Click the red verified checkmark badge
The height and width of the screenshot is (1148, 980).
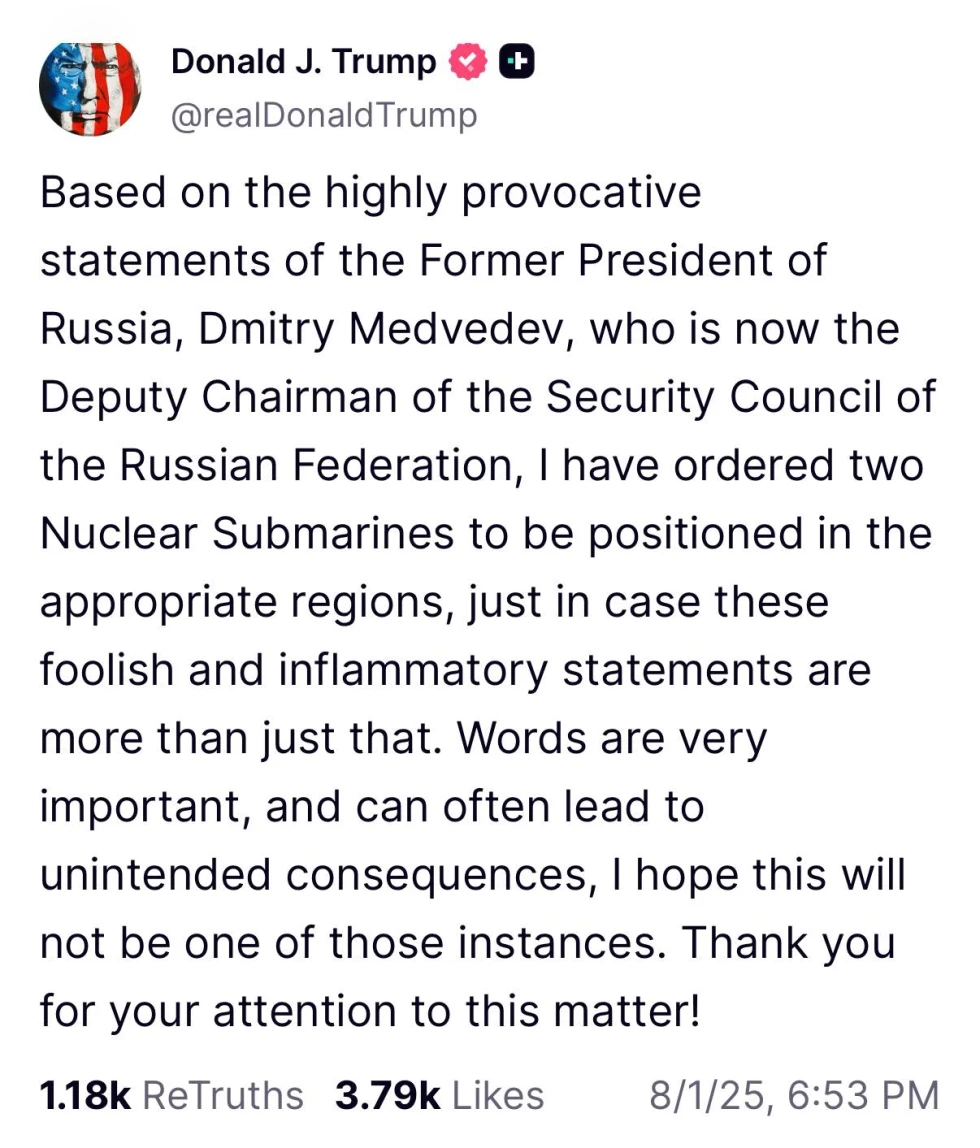(468, 62)
